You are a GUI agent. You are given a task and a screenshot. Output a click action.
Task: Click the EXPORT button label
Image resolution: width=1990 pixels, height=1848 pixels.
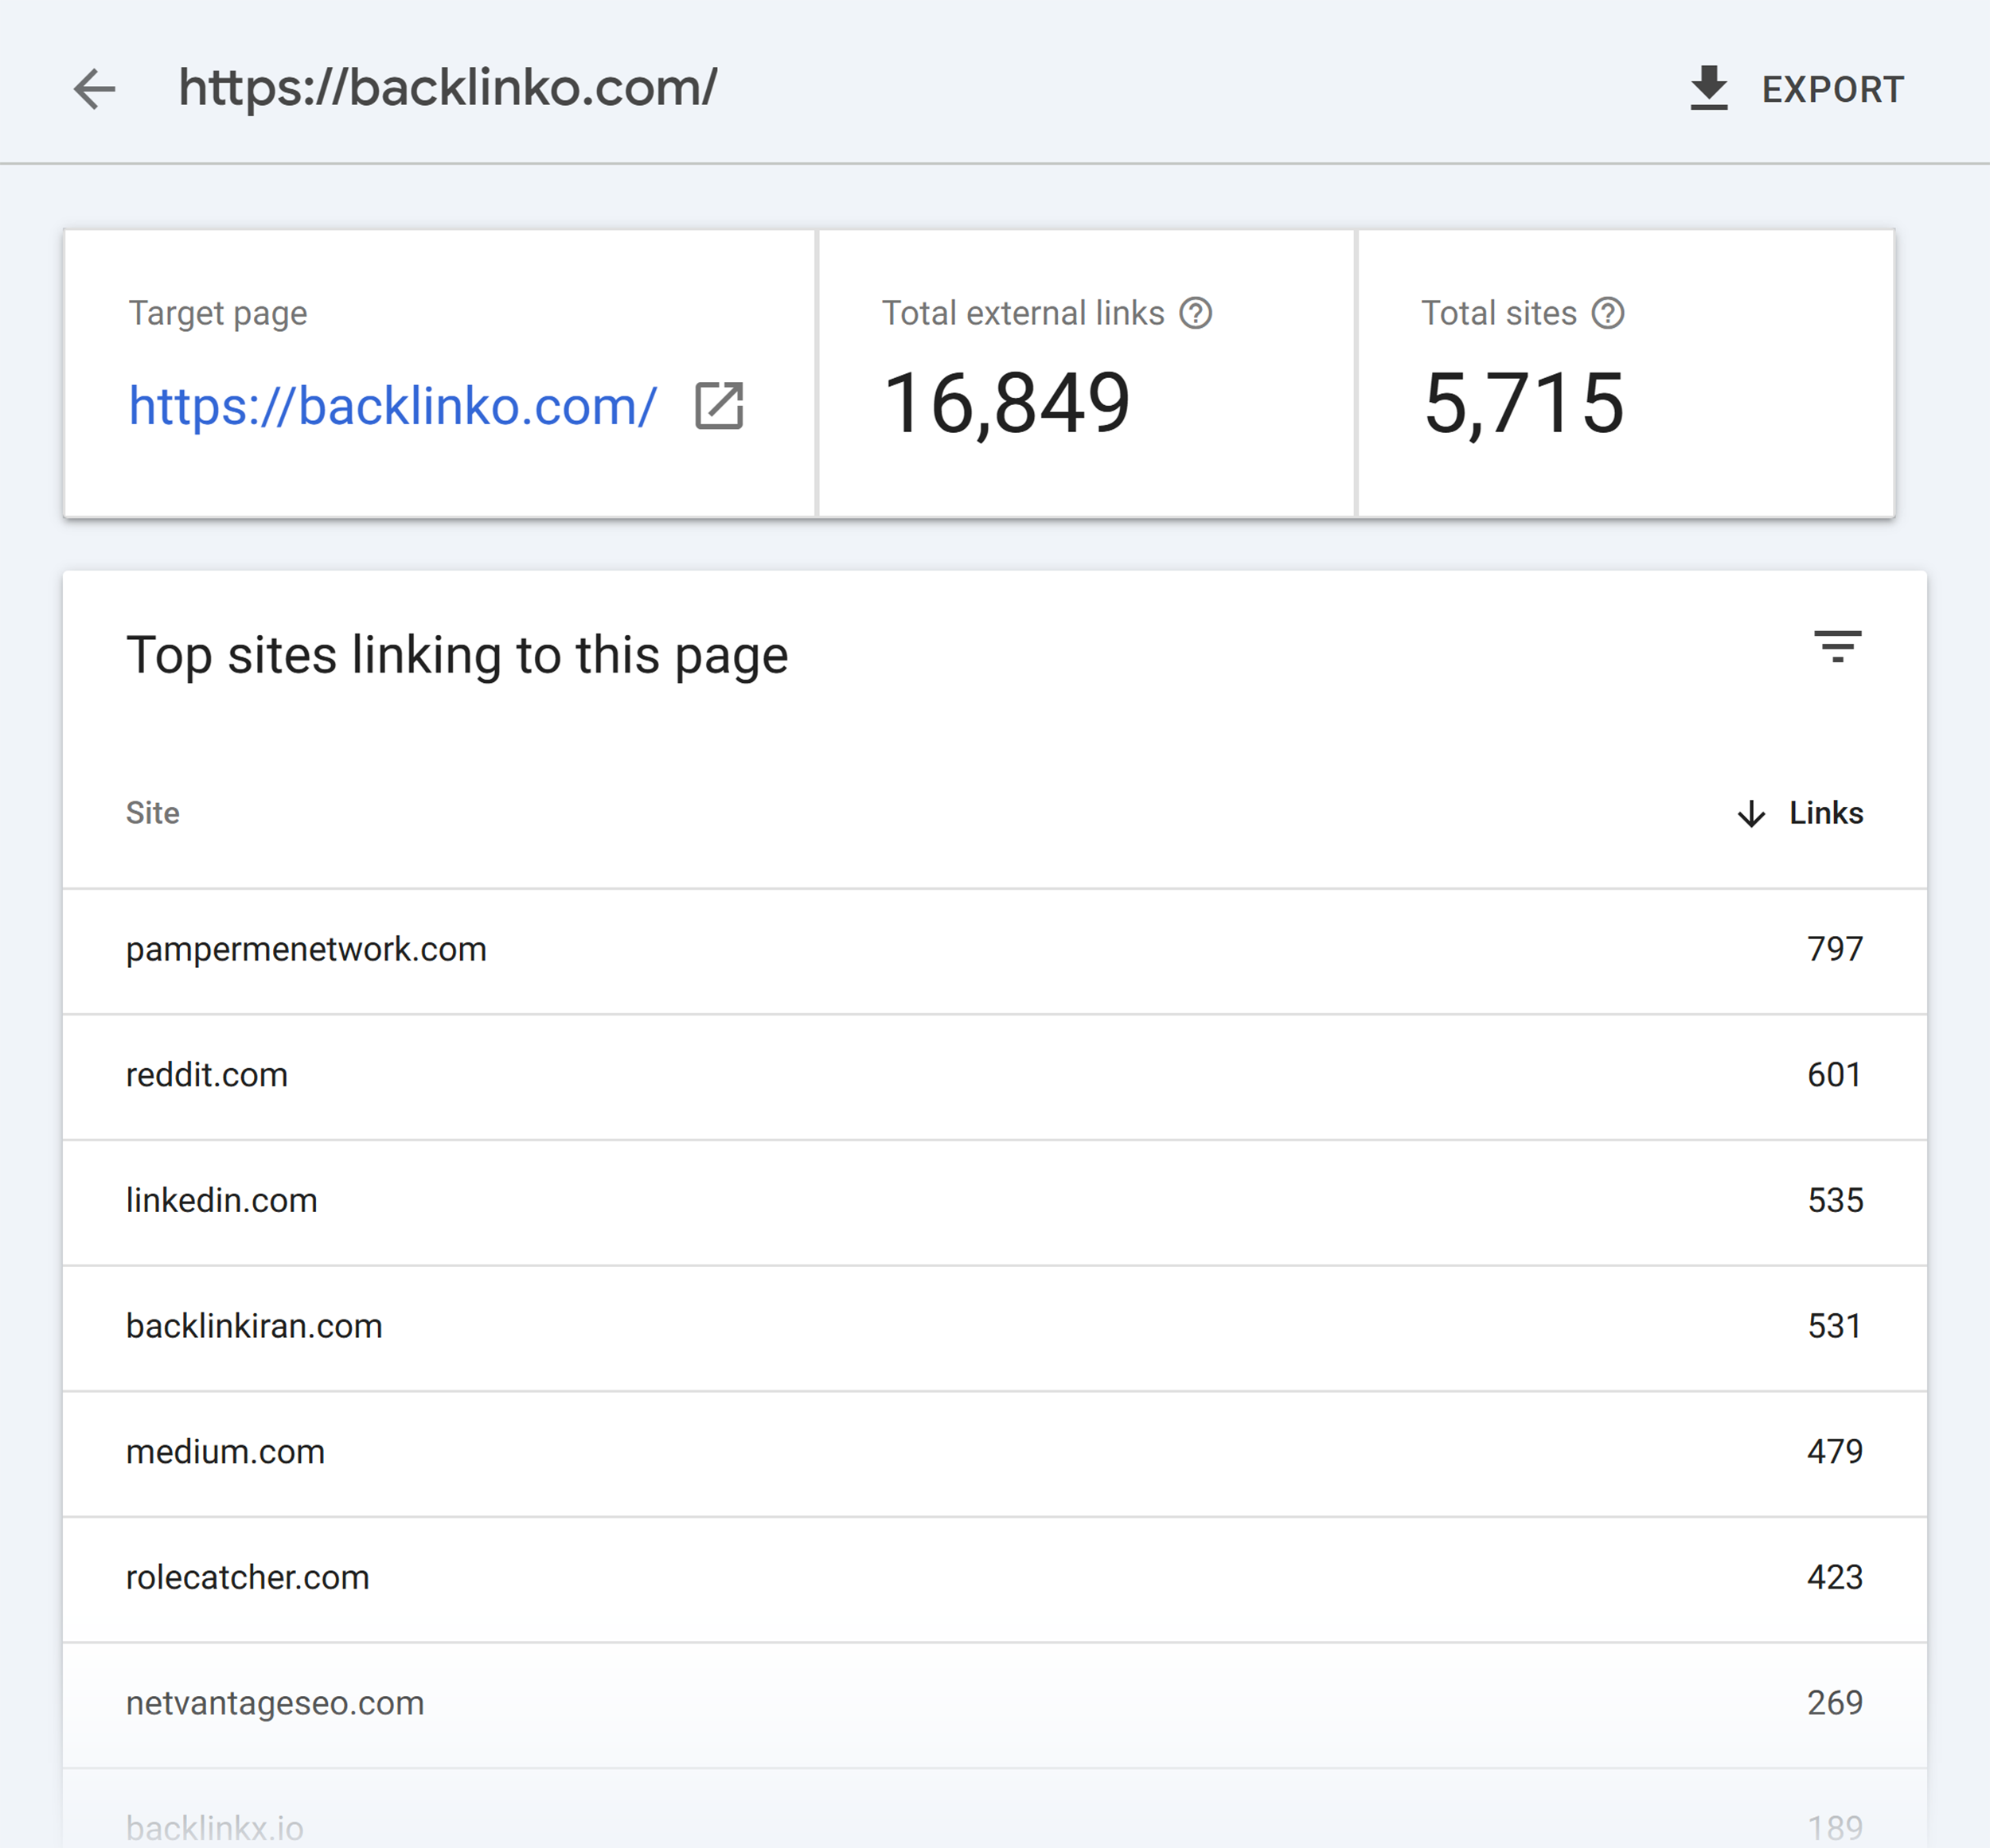1832,90
